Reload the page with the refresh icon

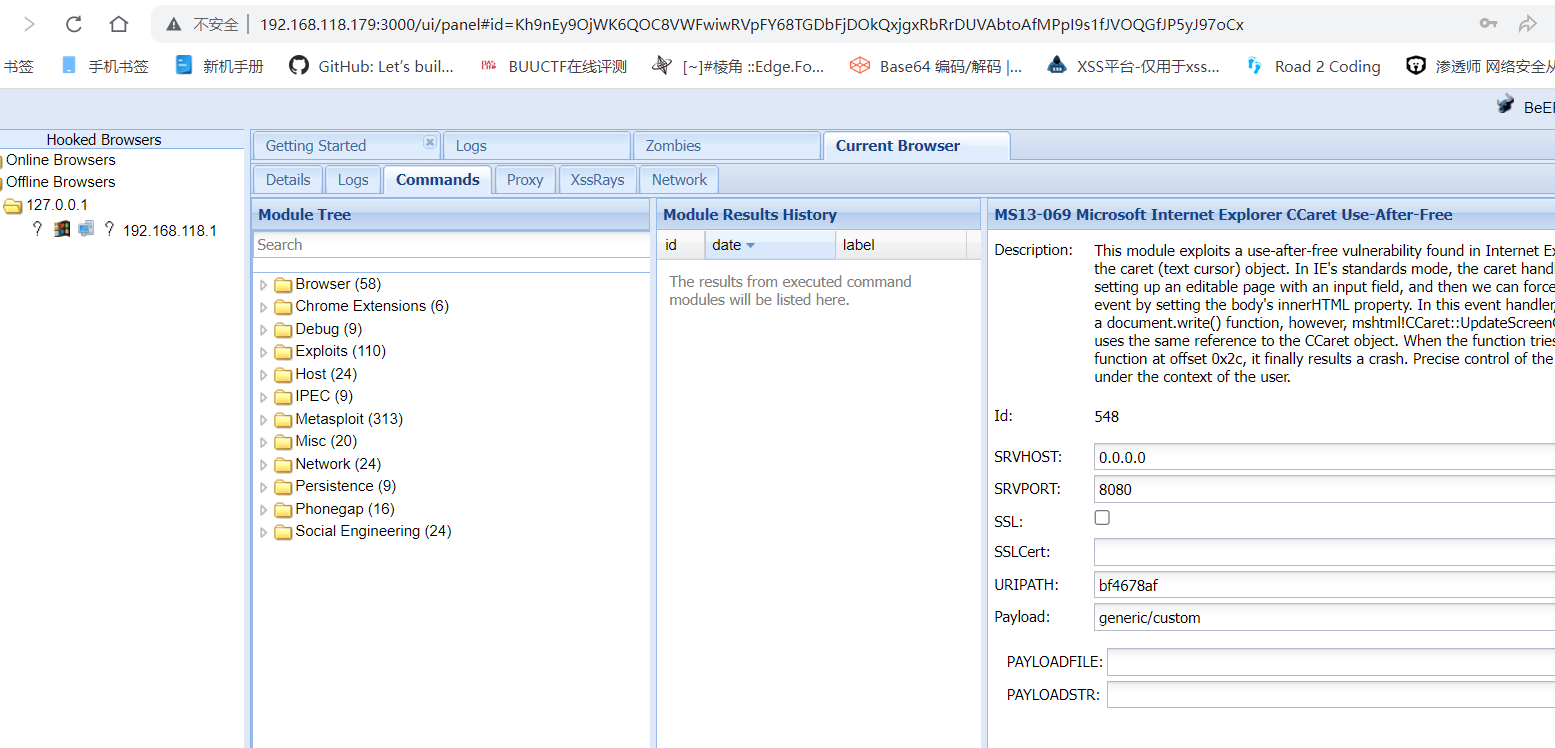click(73, 24)
